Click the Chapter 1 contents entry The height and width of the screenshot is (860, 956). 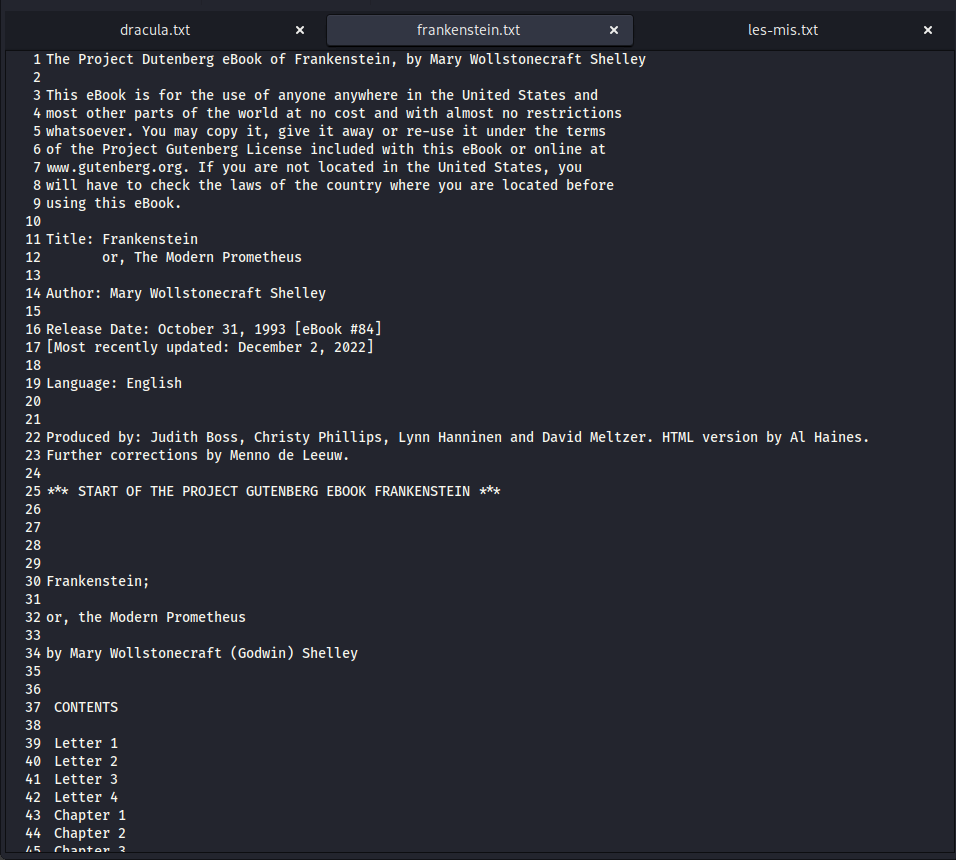pos(90,815)
